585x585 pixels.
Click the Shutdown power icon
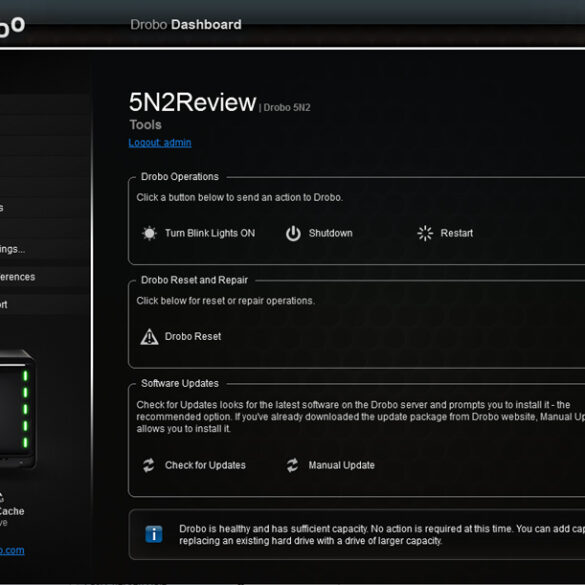point(293,233)
